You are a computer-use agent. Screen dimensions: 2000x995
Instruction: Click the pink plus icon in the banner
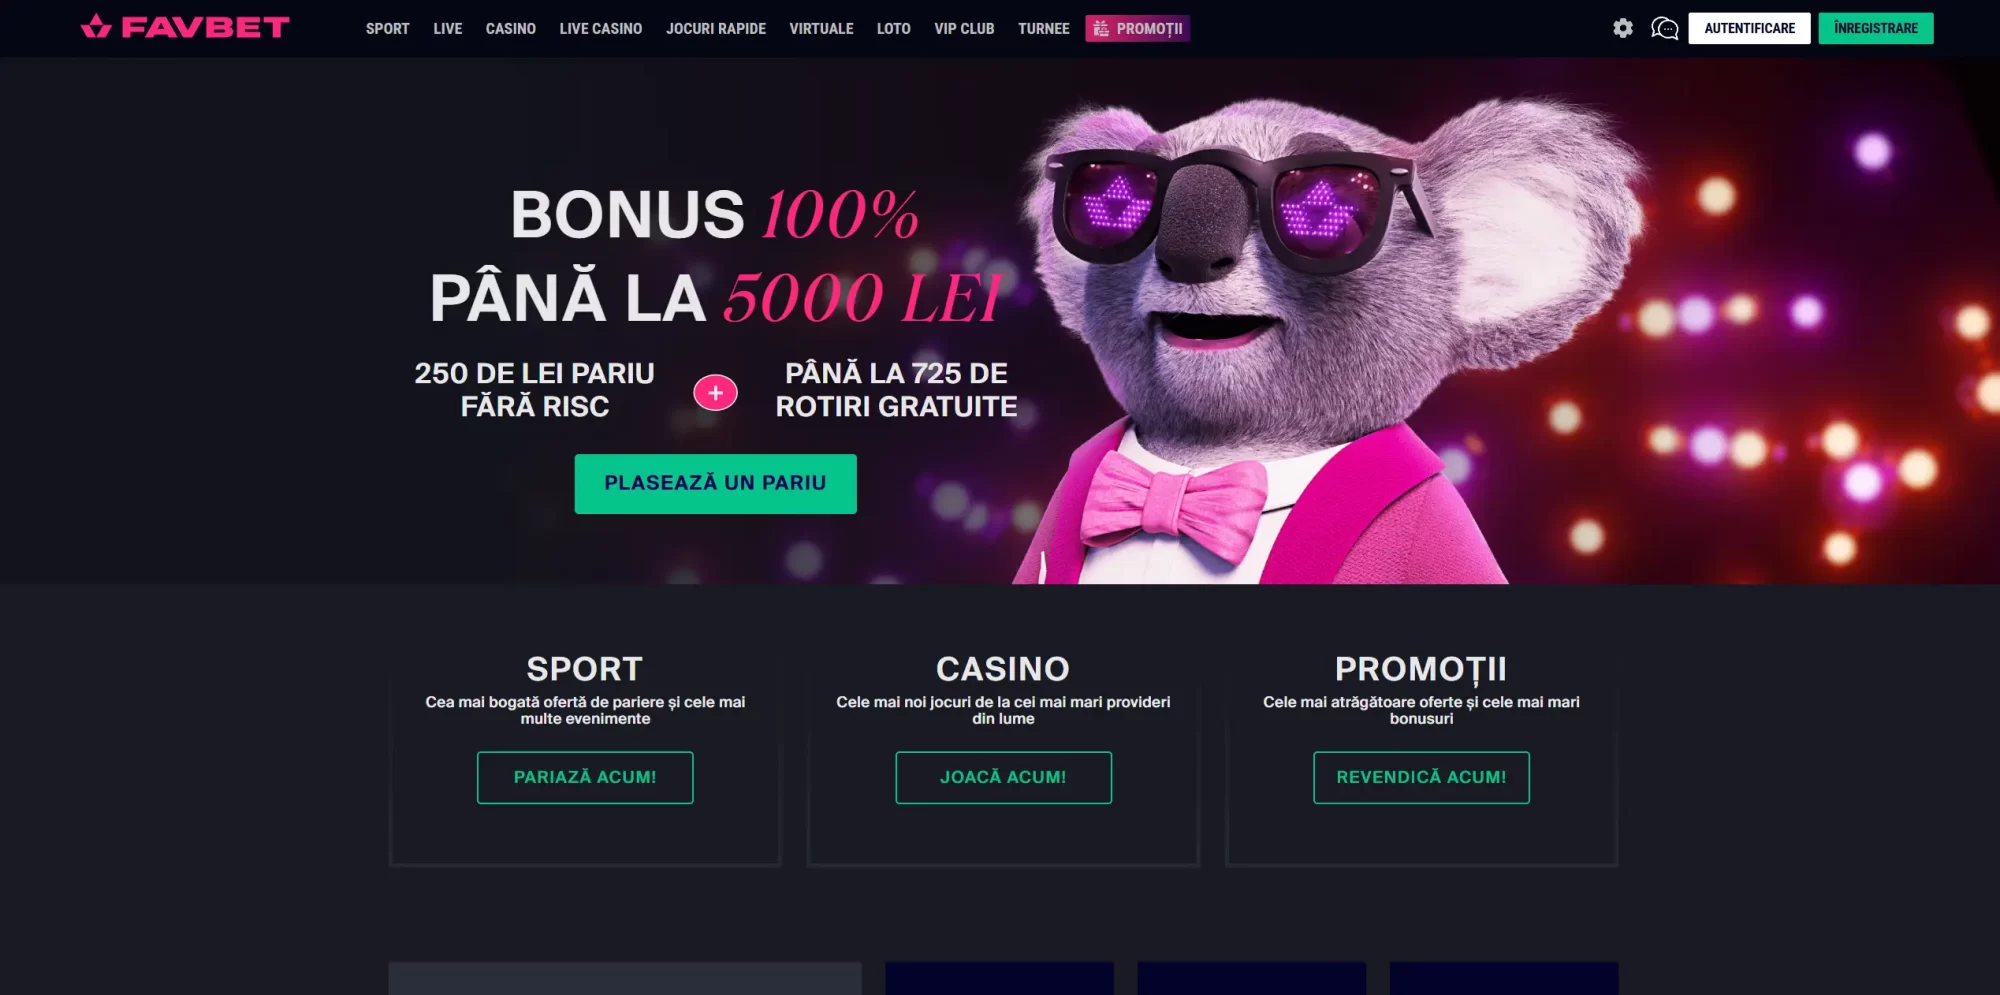pyautogui.click(x=715, y=393)
